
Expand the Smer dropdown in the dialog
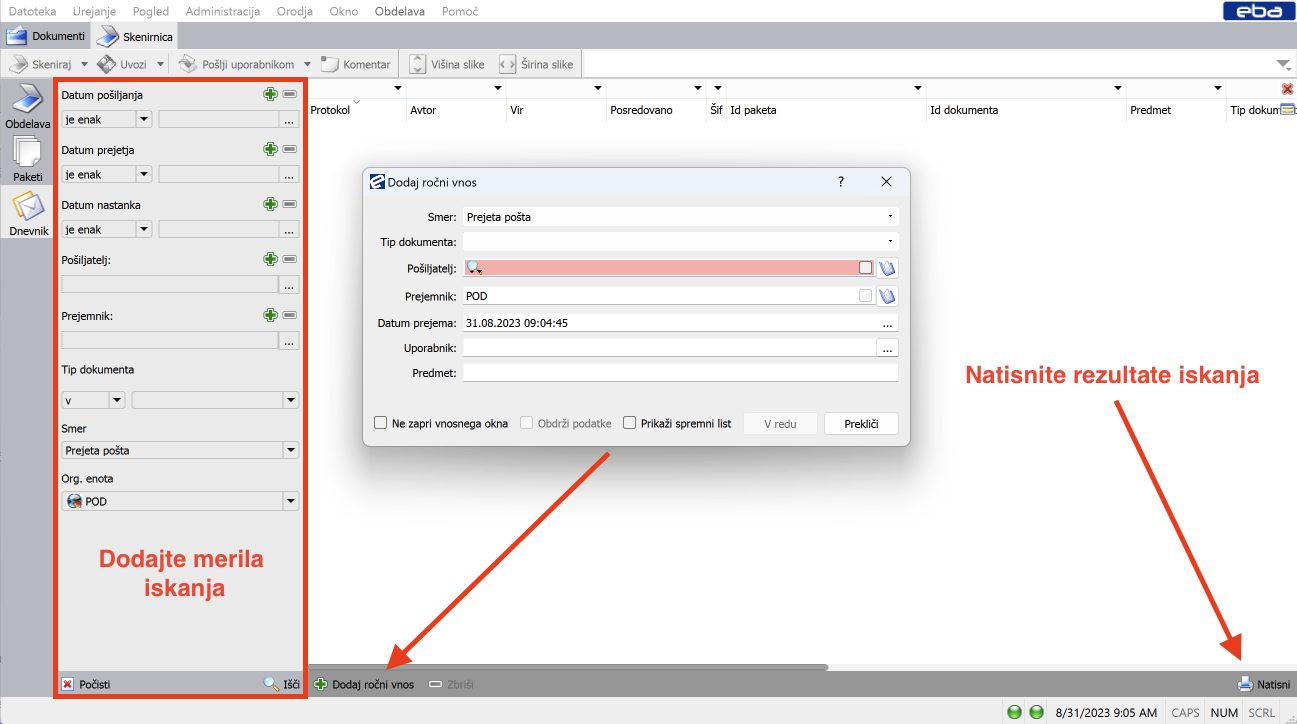889,216
